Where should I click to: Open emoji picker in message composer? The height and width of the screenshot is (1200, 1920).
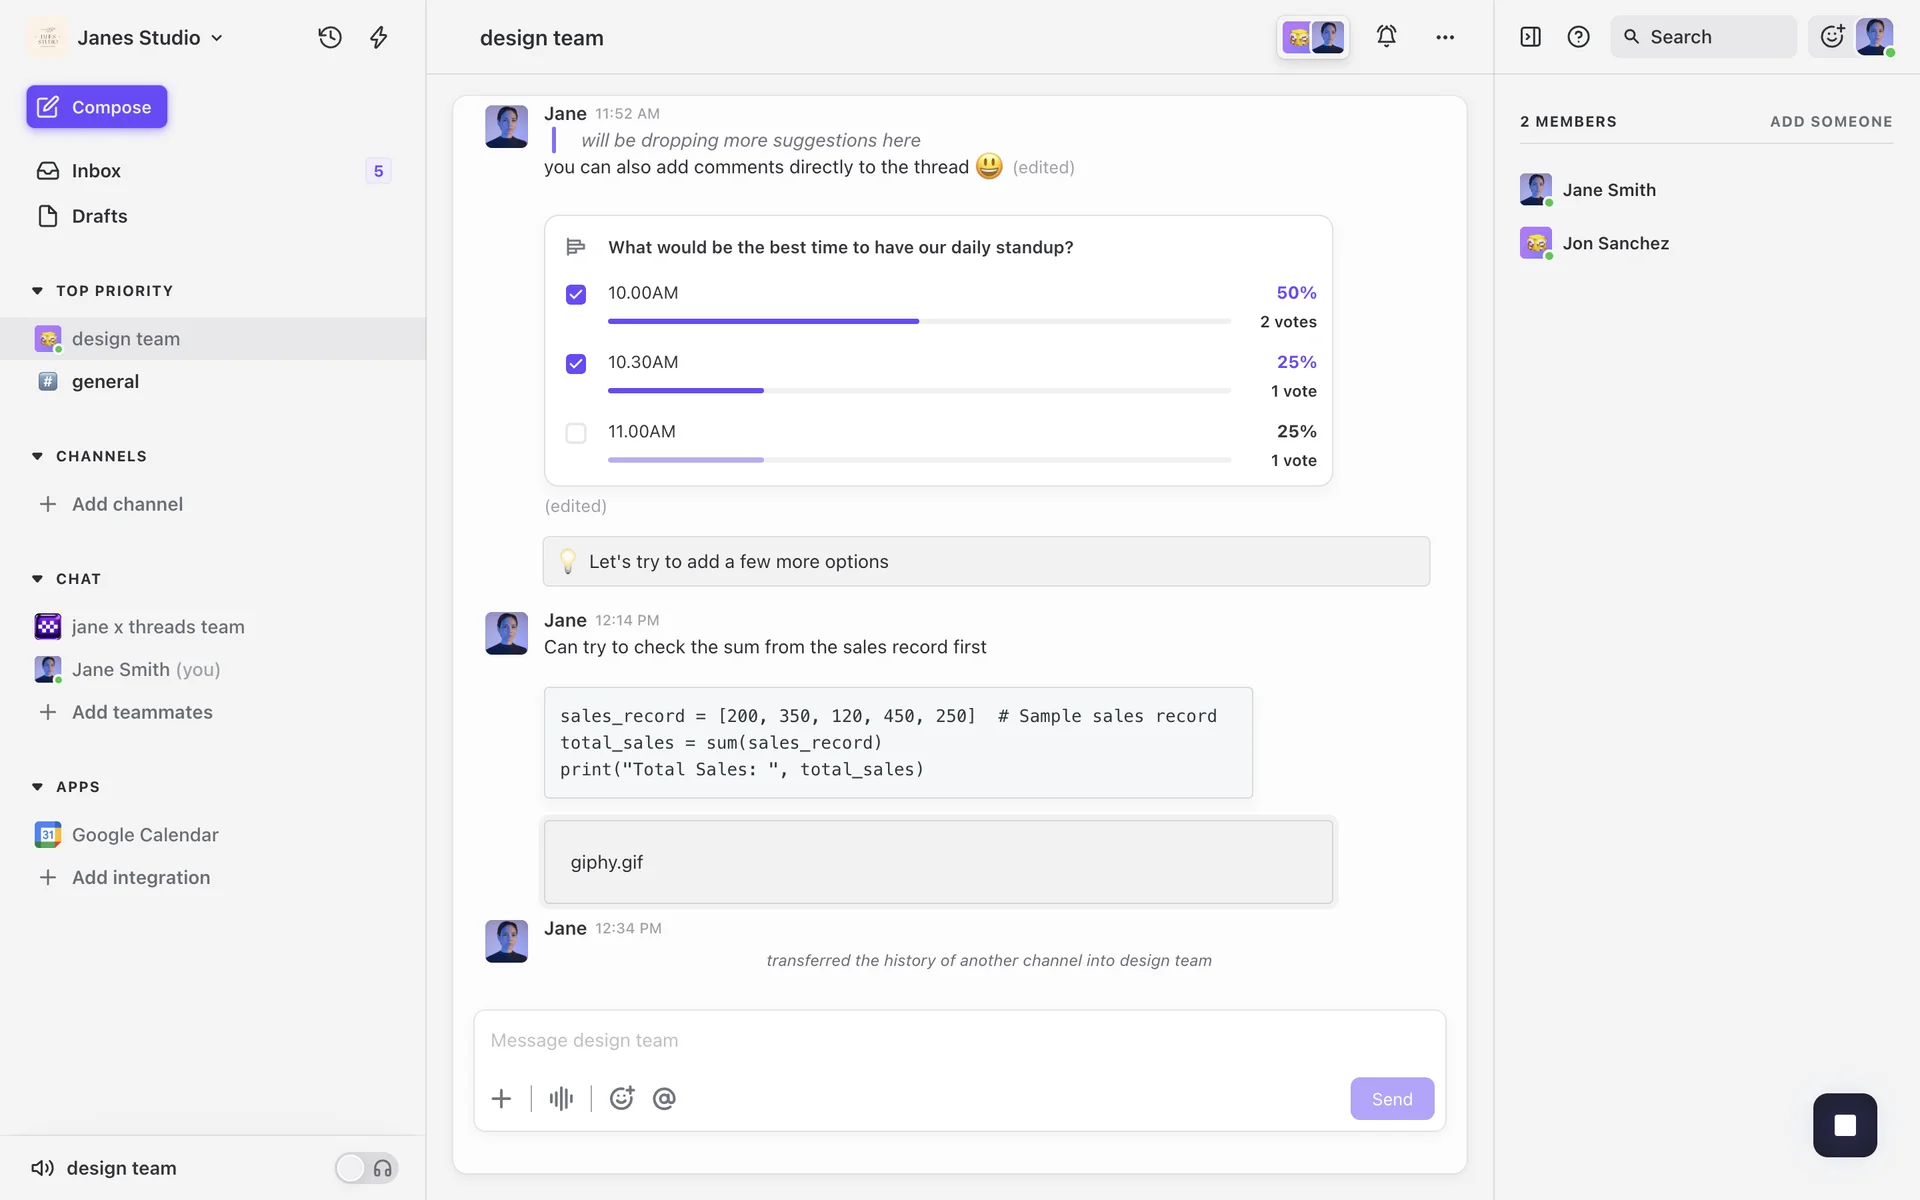tap(622, 1099)
